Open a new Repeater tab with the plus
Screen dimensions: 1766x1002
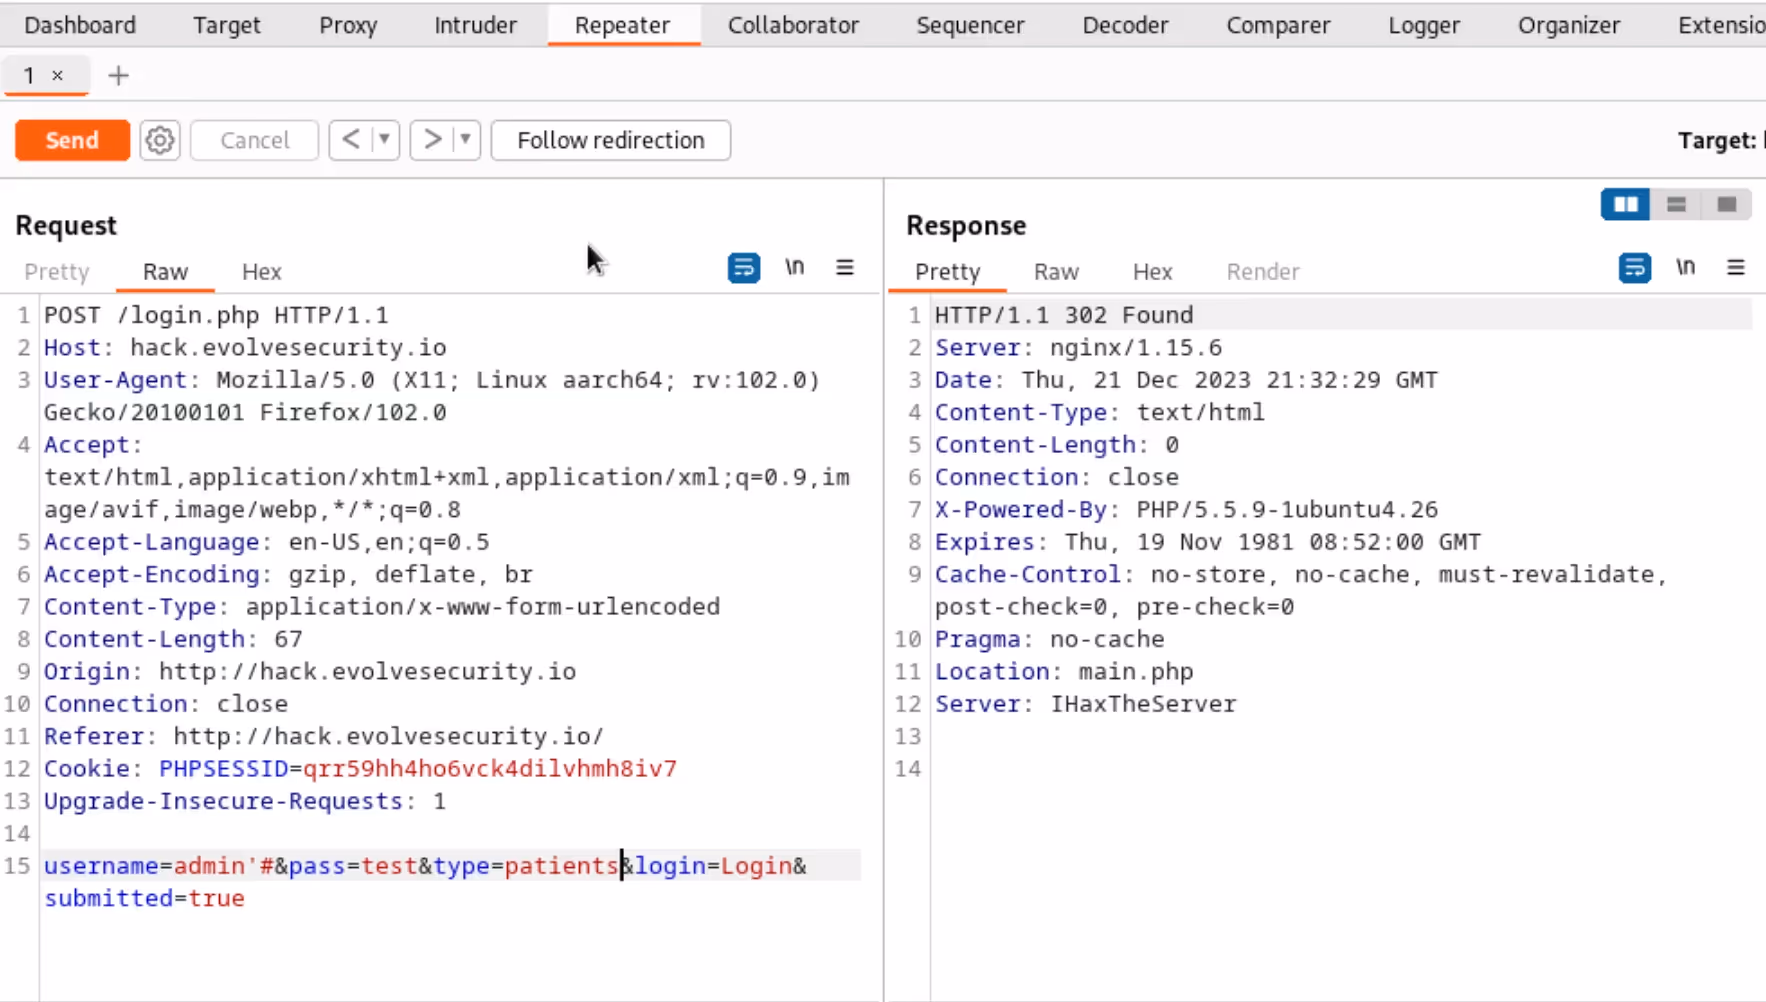click(118, 75)
